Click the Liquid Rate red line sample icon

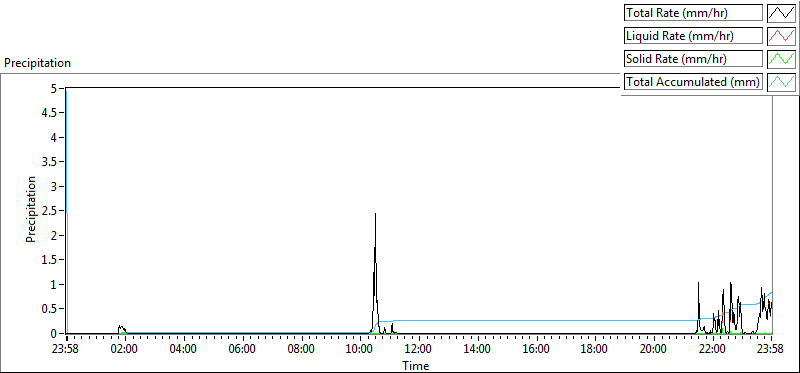[782, 36]
